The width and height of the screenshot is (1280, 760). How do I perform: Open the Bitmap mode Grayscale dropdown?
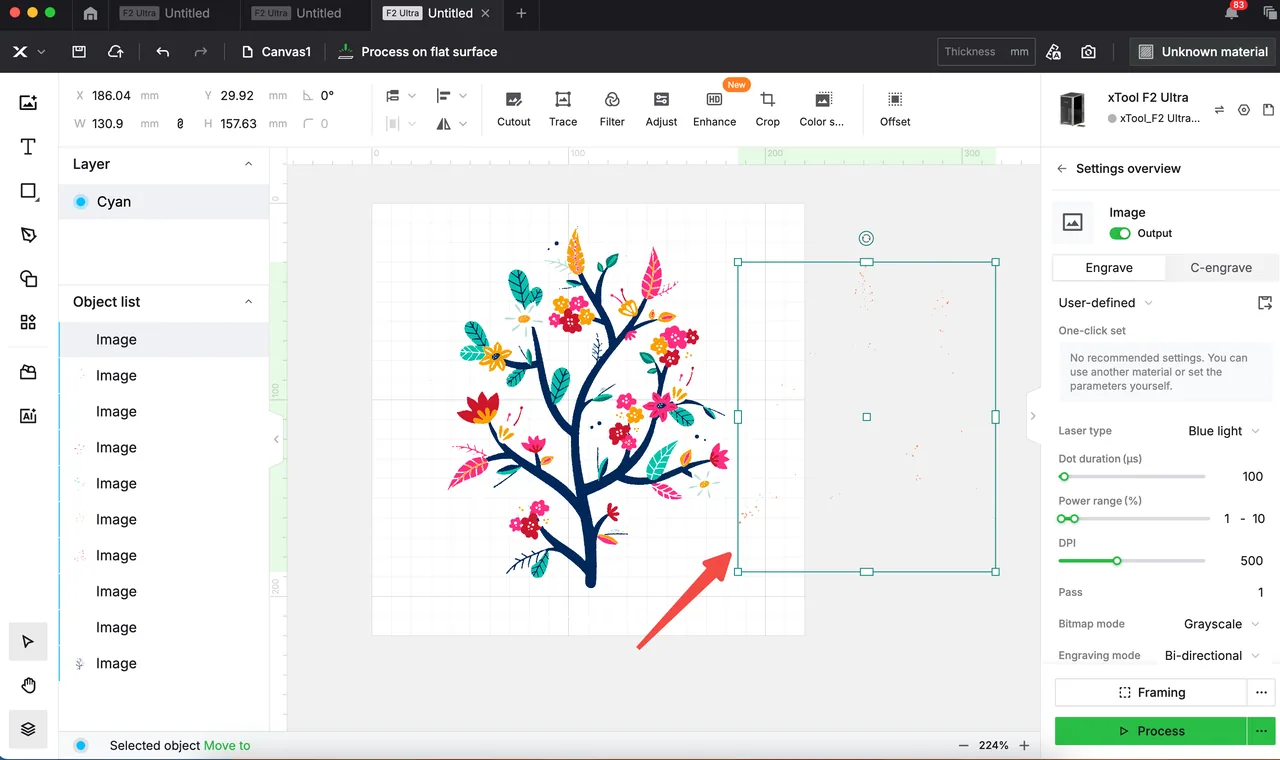pyautogui.click(x=1222, y=624)
